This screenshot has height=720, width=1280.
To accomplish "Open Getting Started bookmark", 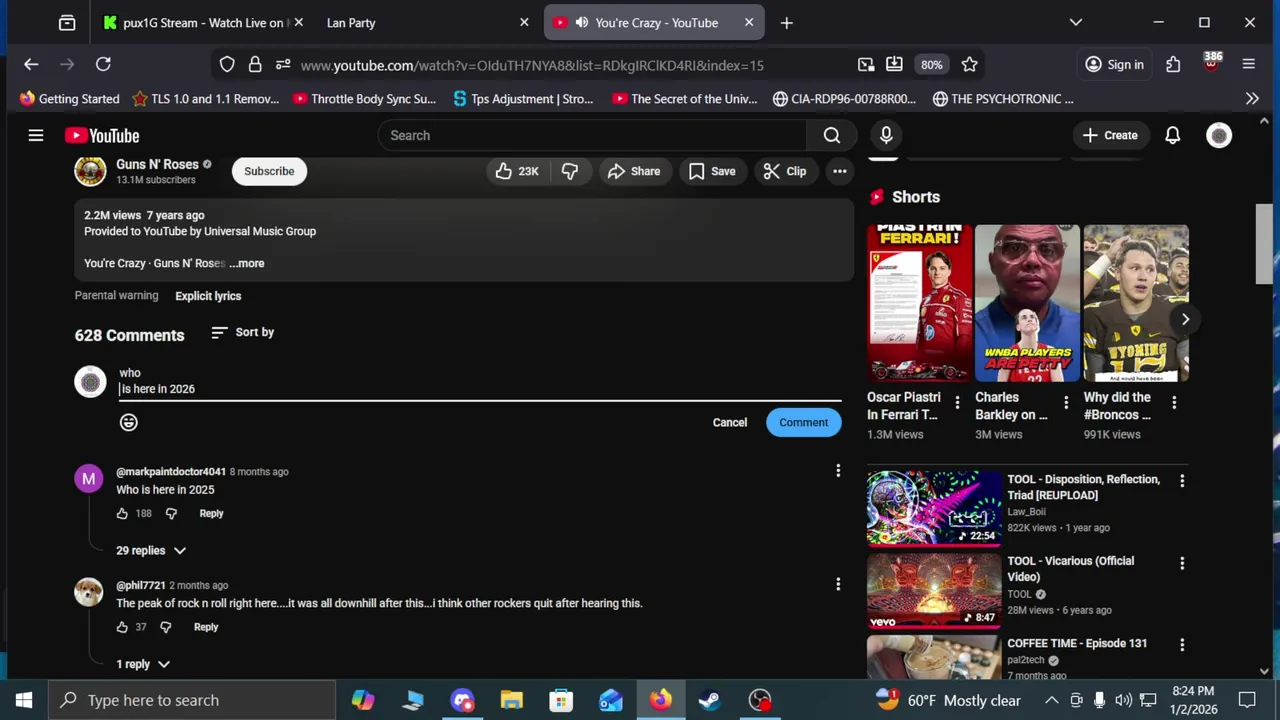I will point(69,98).
